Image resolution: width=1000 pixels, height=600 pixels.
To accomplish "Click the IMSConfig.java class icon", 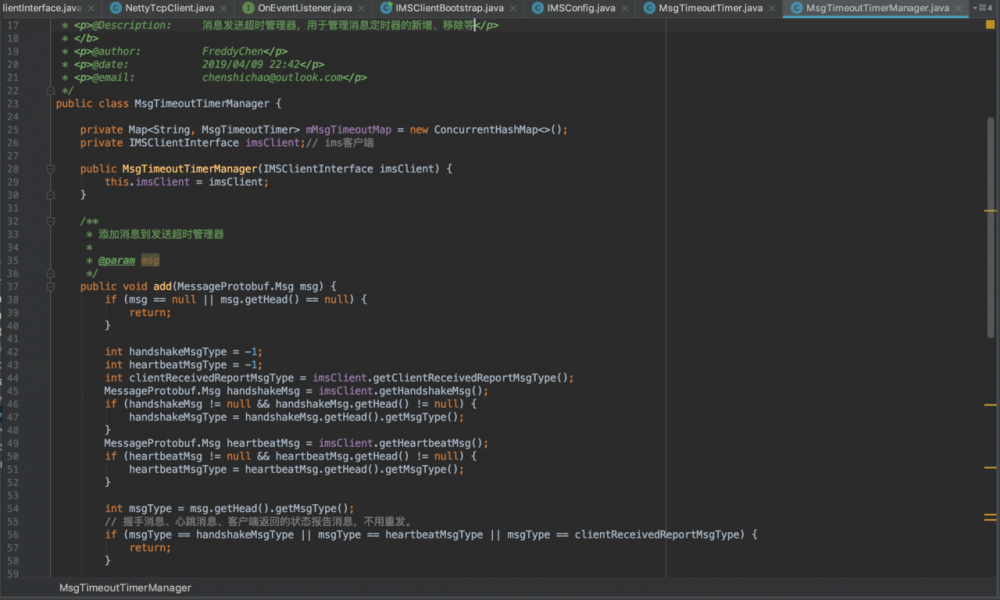I will [538, 8].
